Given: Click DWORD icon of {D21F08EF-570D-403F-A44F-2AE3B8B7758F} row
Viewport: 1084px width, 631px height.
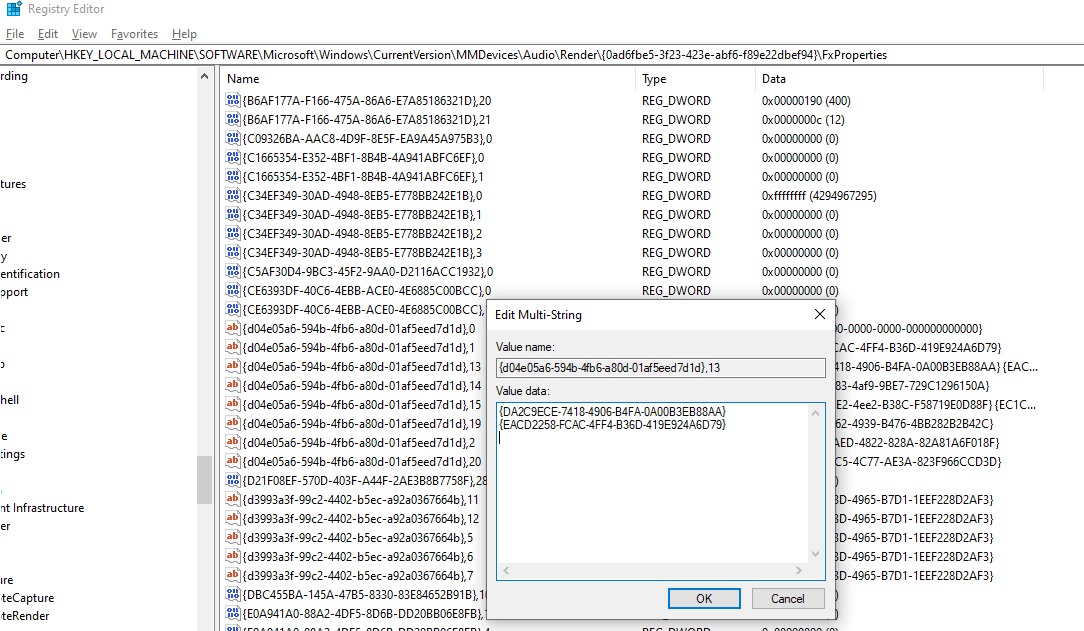Looking at the screenshot, I should (233, 480).
